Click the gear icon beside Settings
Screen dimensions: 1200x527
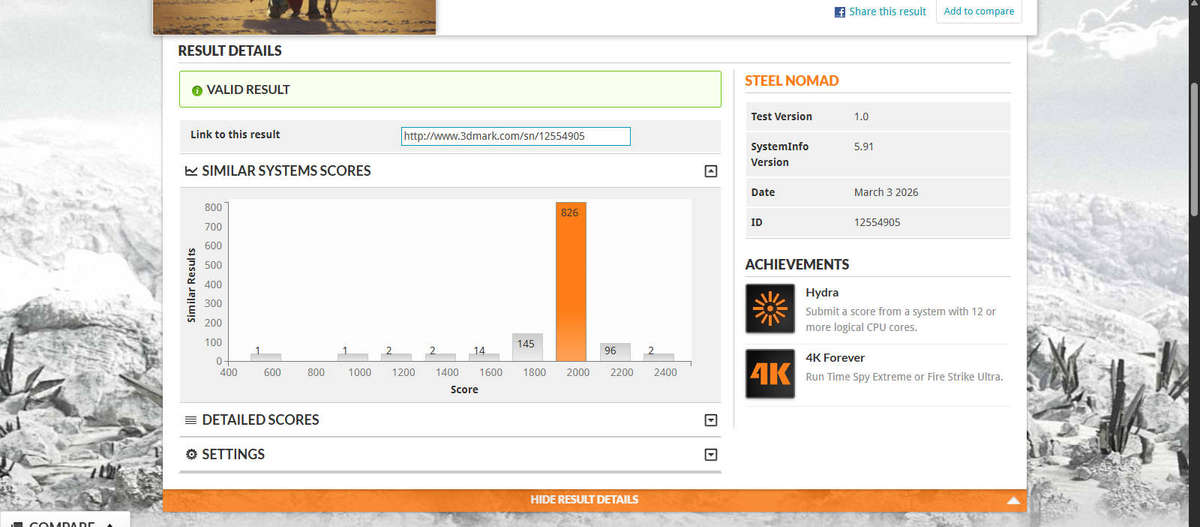tap(191, 454)
